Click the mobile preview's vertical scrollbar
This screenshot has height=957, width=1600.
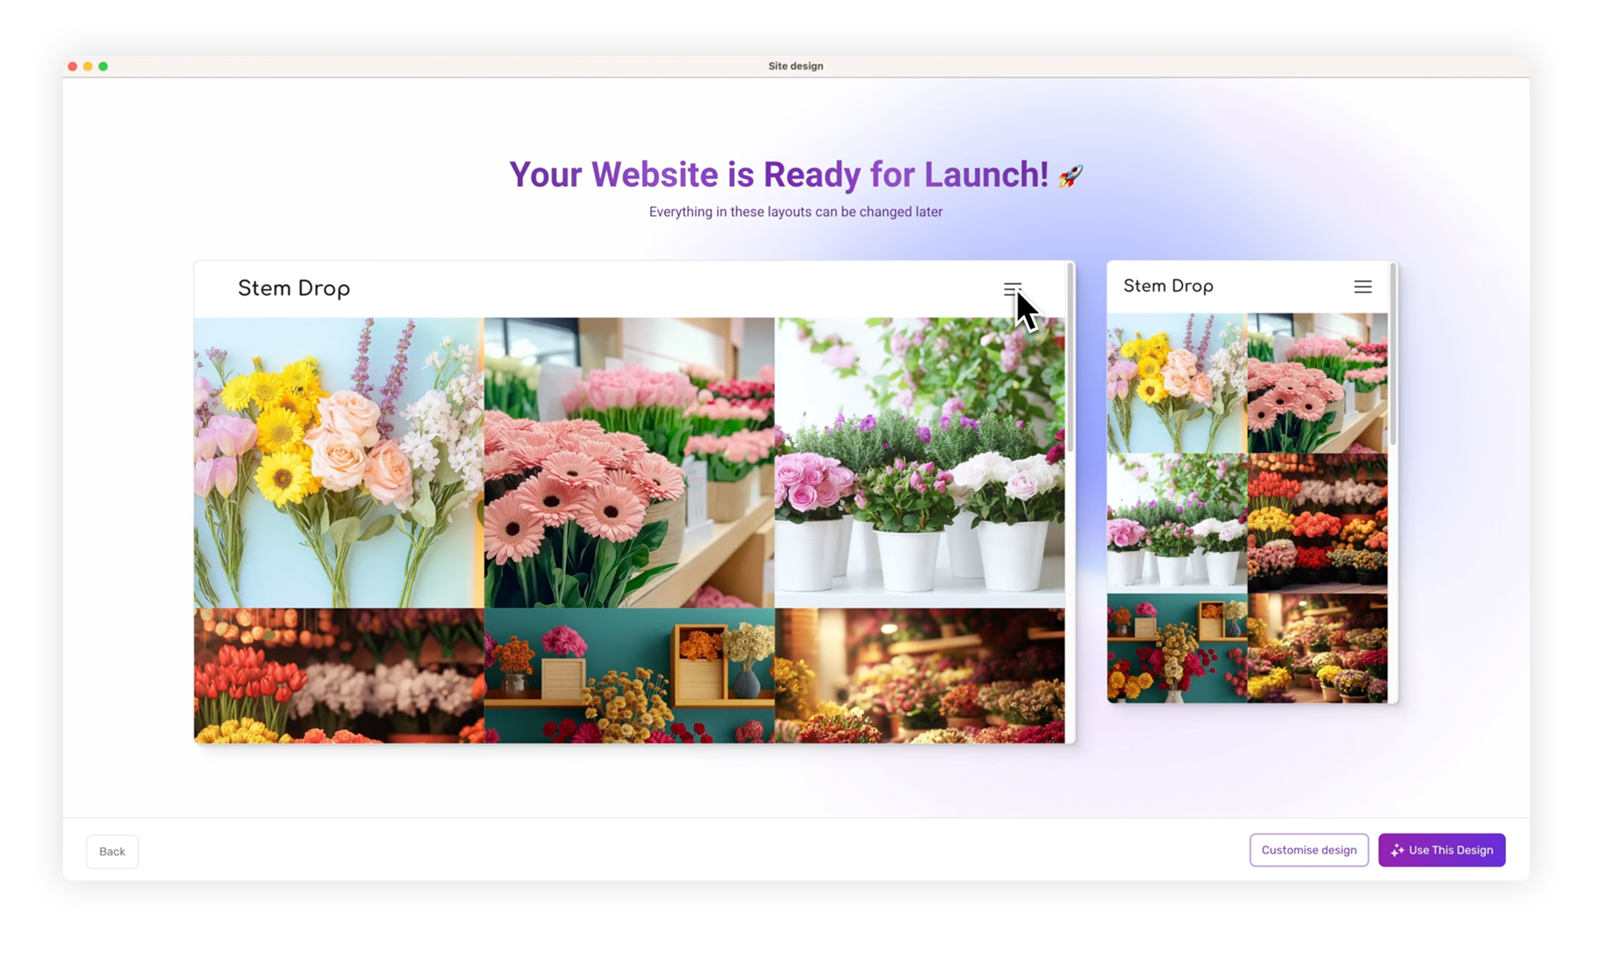click(1392, 360)
